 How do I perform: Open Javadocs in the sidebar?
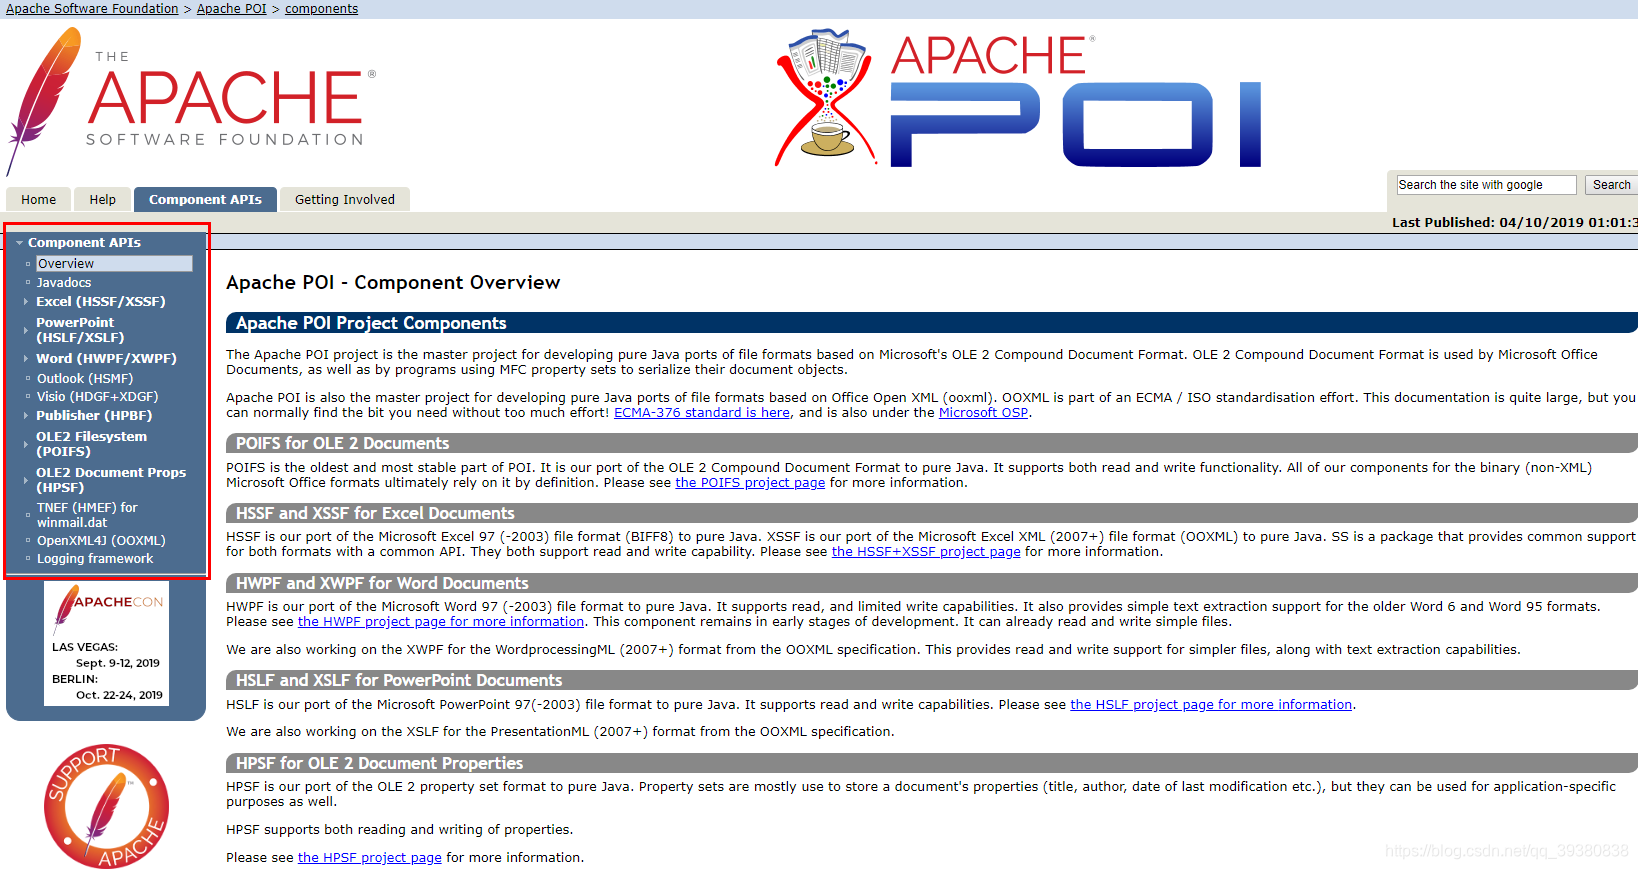64,283
